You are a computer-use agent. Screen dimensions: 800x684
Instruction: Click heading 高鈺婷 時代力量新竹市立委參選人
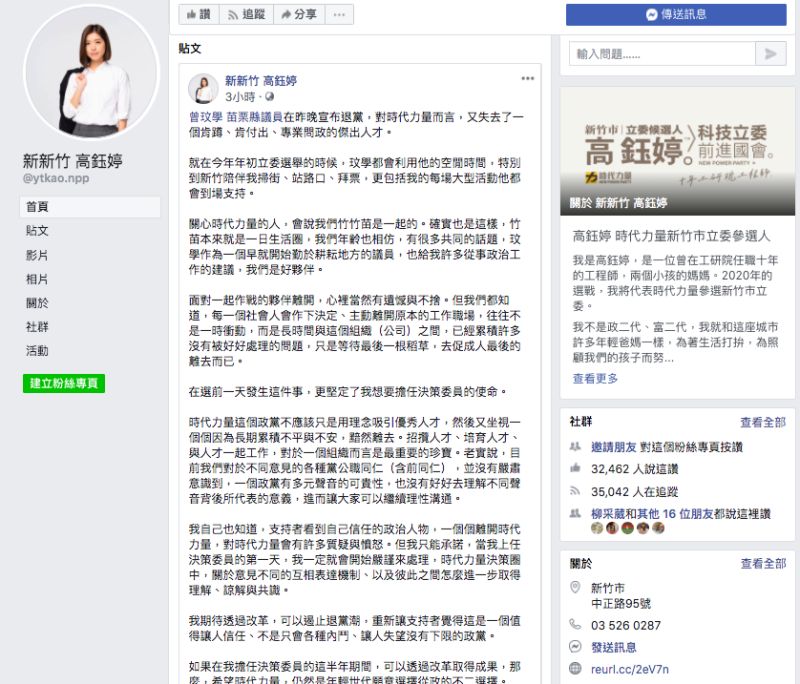coord(671,236)
